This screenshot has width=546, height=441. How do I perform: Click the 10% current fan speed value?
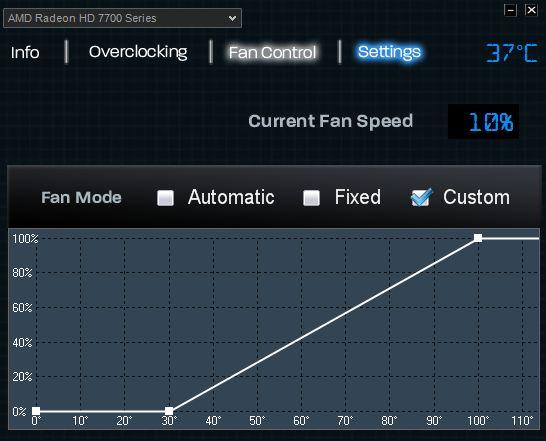pyautogui.click(x=491, y=122)
